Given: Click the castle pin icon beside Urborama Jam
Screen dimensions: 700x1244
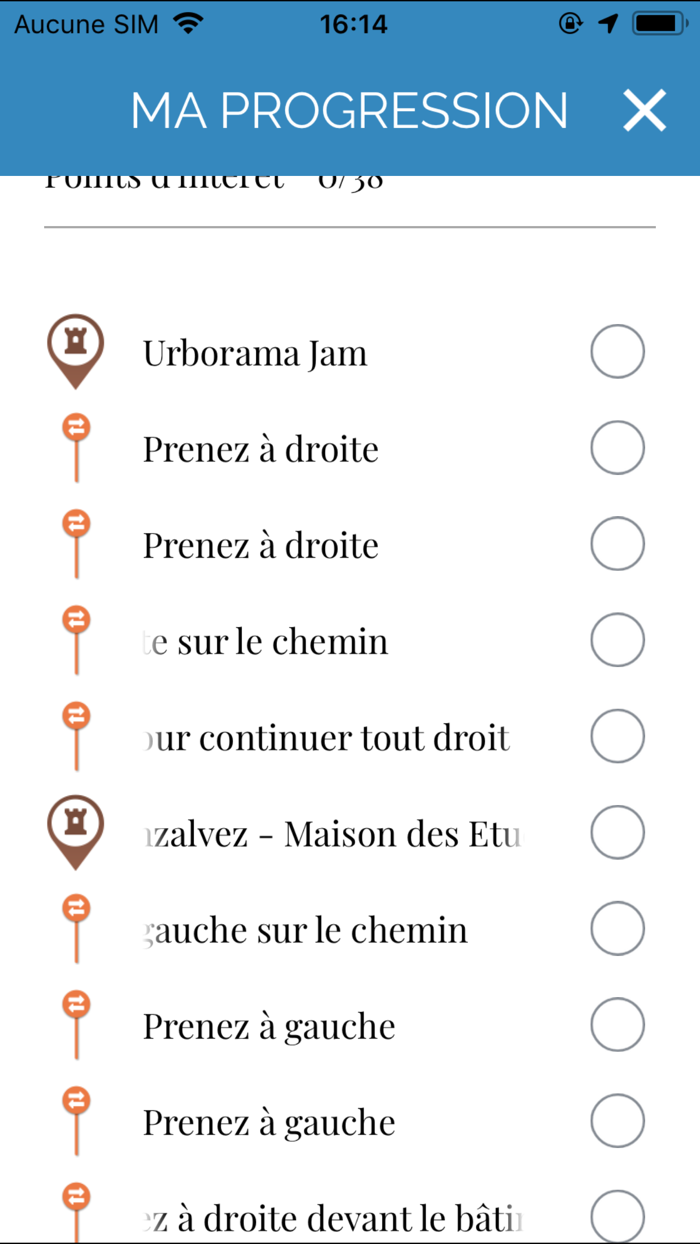Looking at the screenshot, I should point(75,350).
